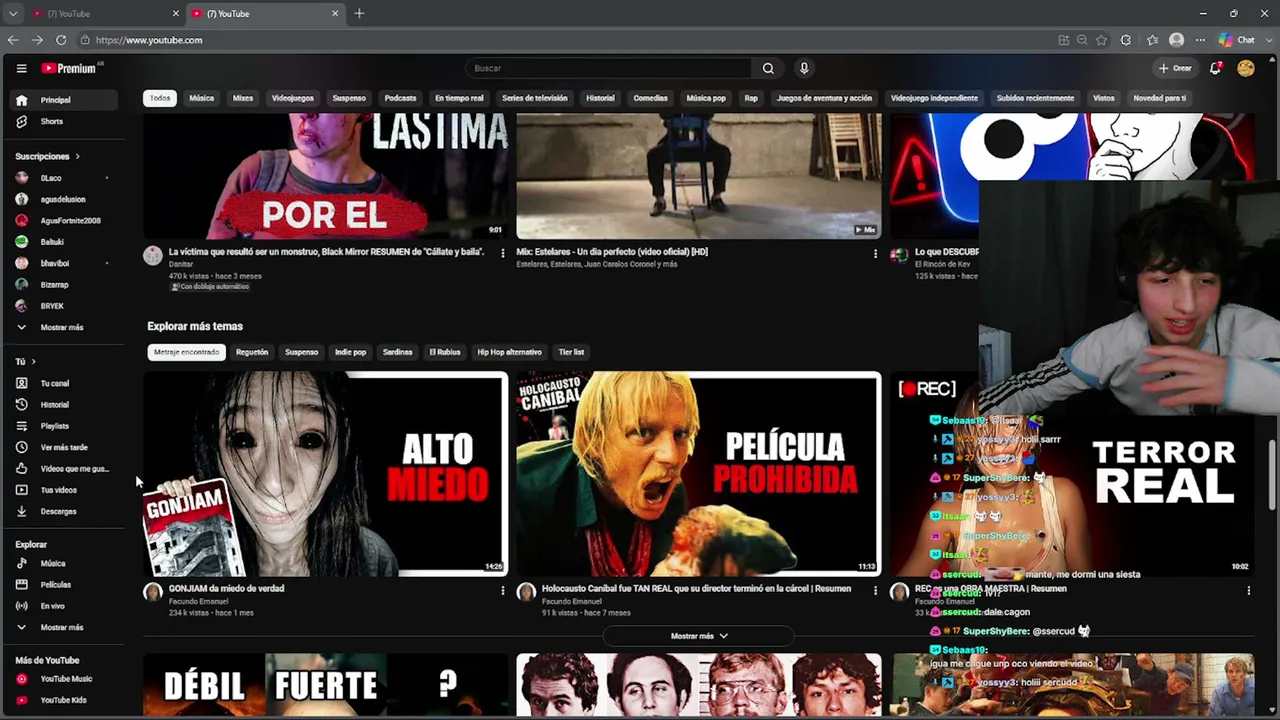Open Tu canal in sidebar
Viewport: 1280px width, 720px height.
click(65, 383)
